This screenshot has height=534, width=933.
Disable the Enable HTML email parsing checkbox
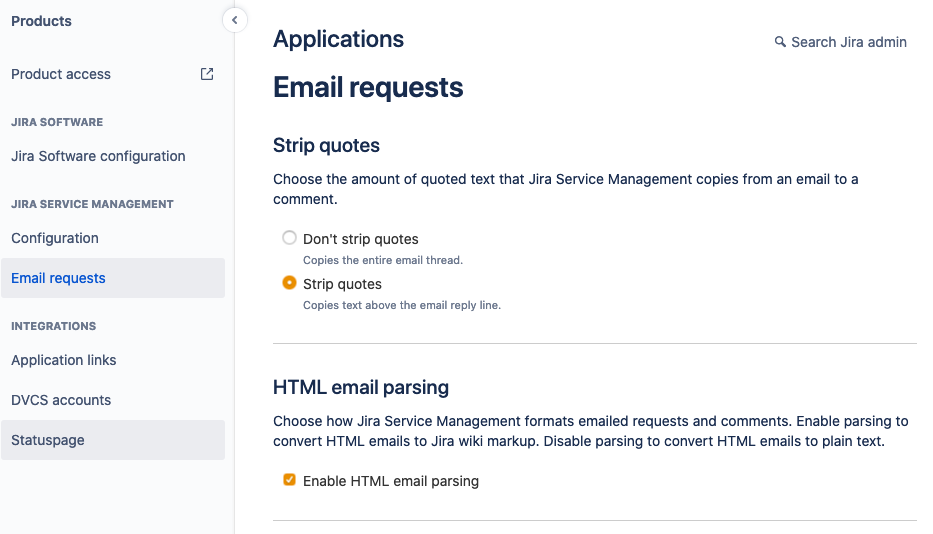pos(290,480)
